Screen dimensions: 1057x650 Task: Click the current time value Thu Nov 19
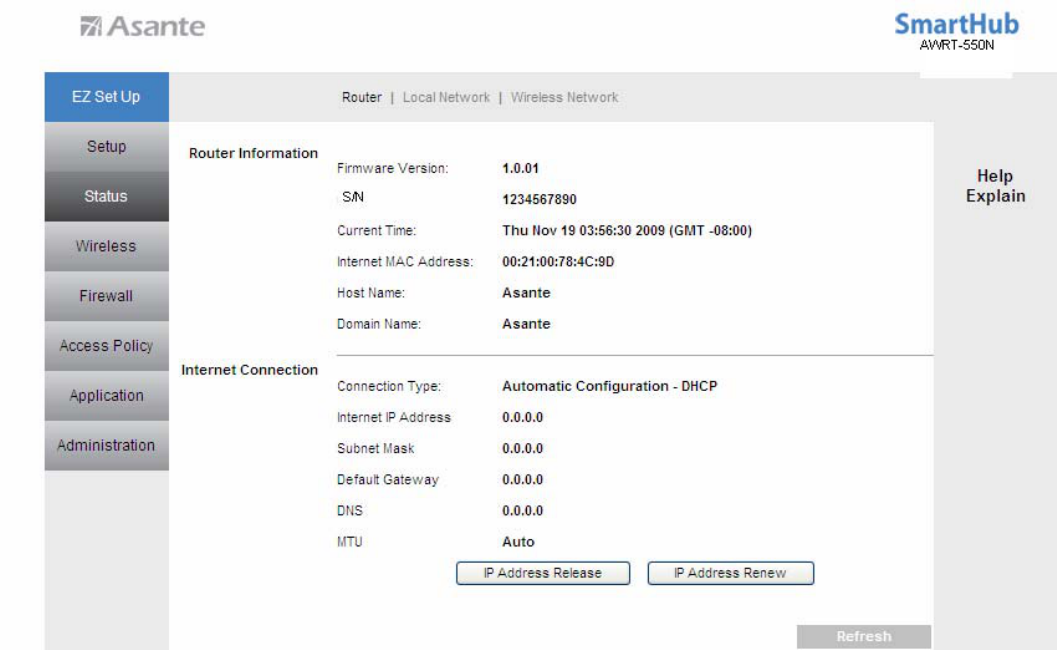627,231
